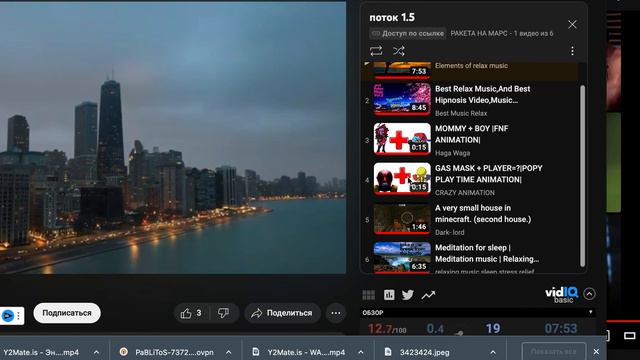Open Meditation for sleep thumbnail
Image resolution: width=640 pixels, height=360 pixels.
tap(402, 258)
